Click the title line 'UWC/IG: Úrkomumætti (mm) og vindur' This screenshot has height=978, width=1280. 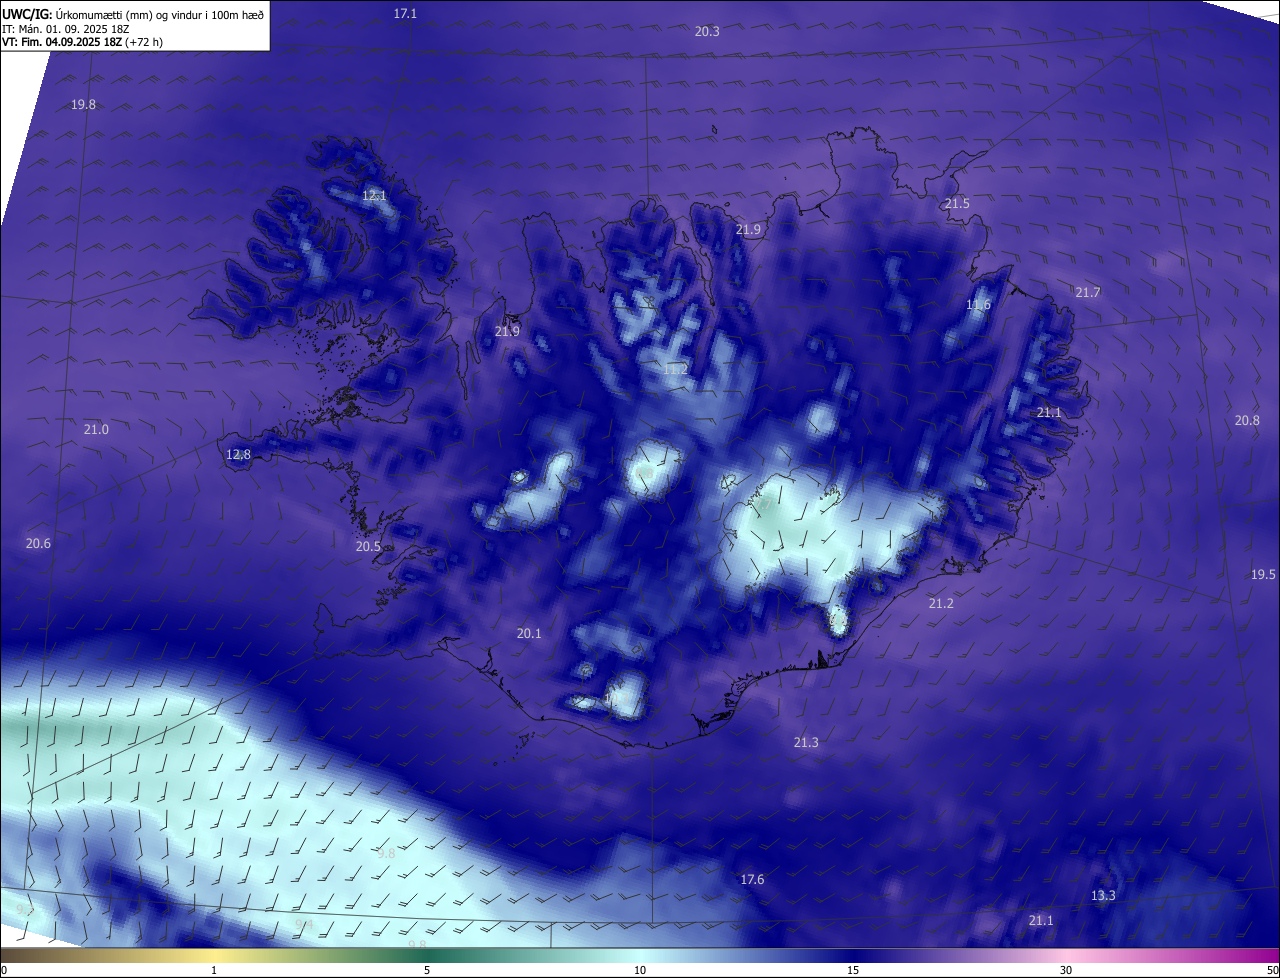coord(133,14)
